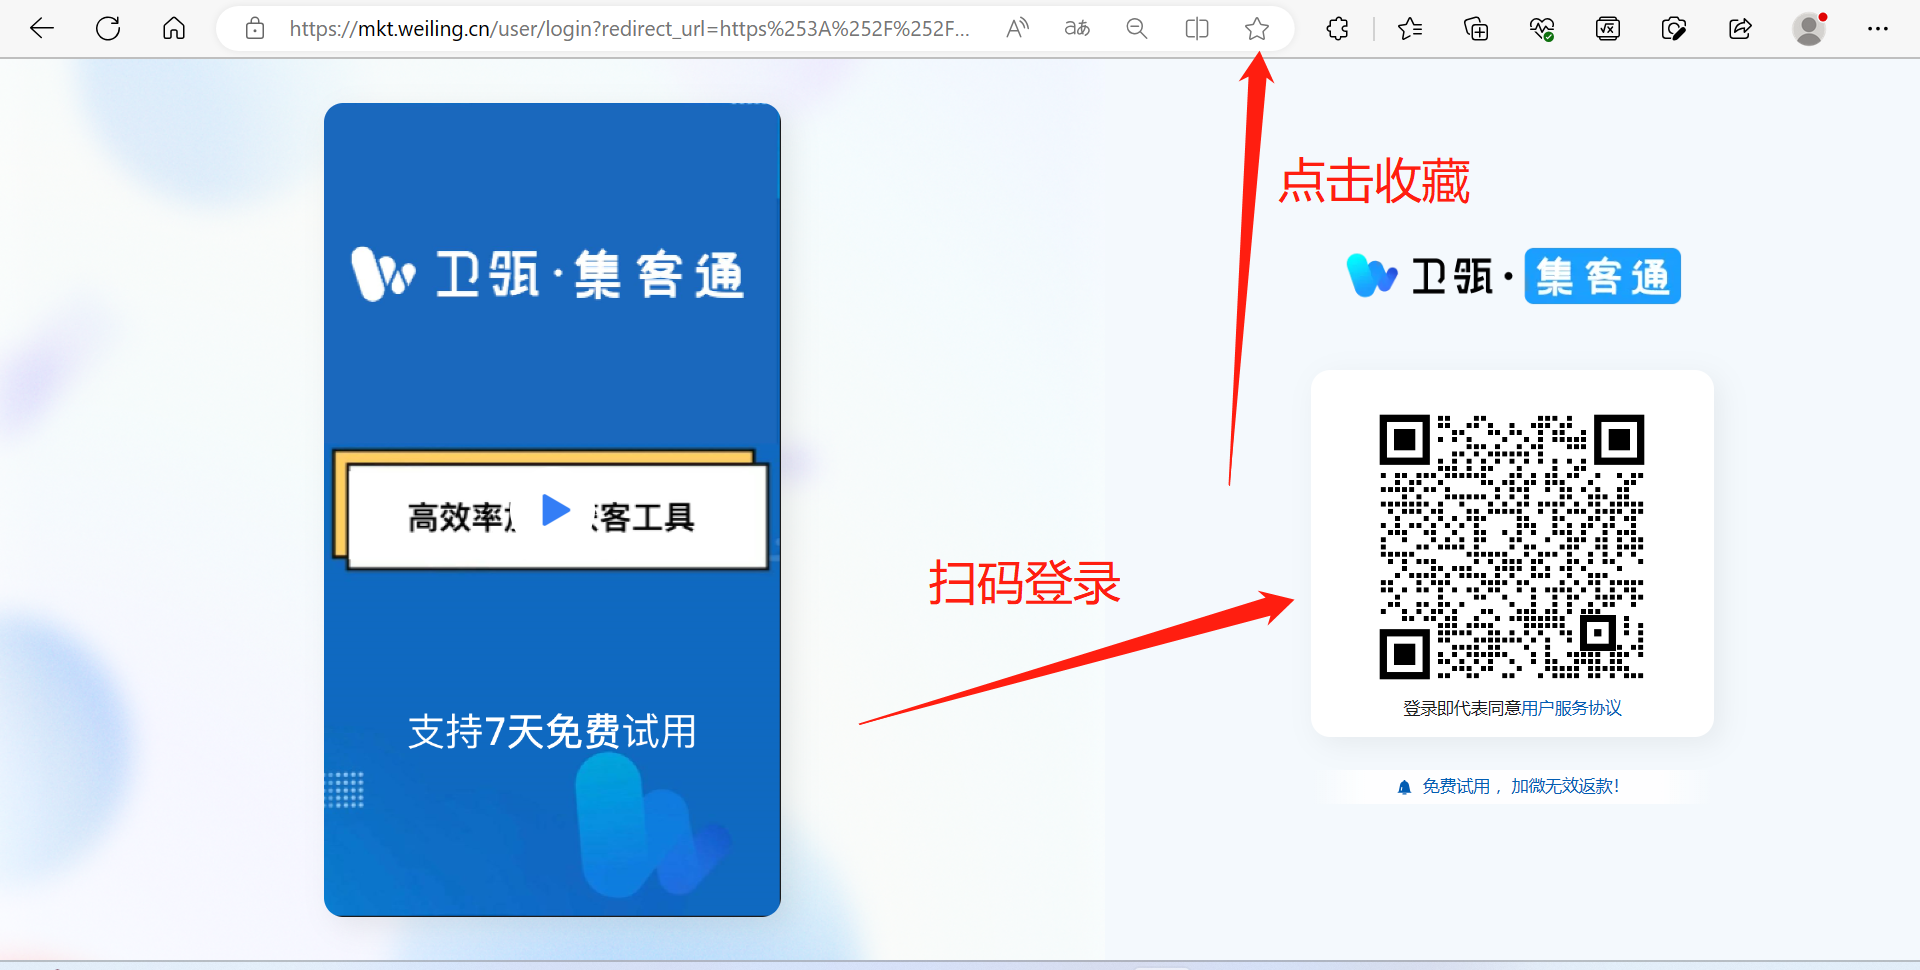1920x970 pixels.
Task: Add this page to favorites star
Action: point(1257,28)
